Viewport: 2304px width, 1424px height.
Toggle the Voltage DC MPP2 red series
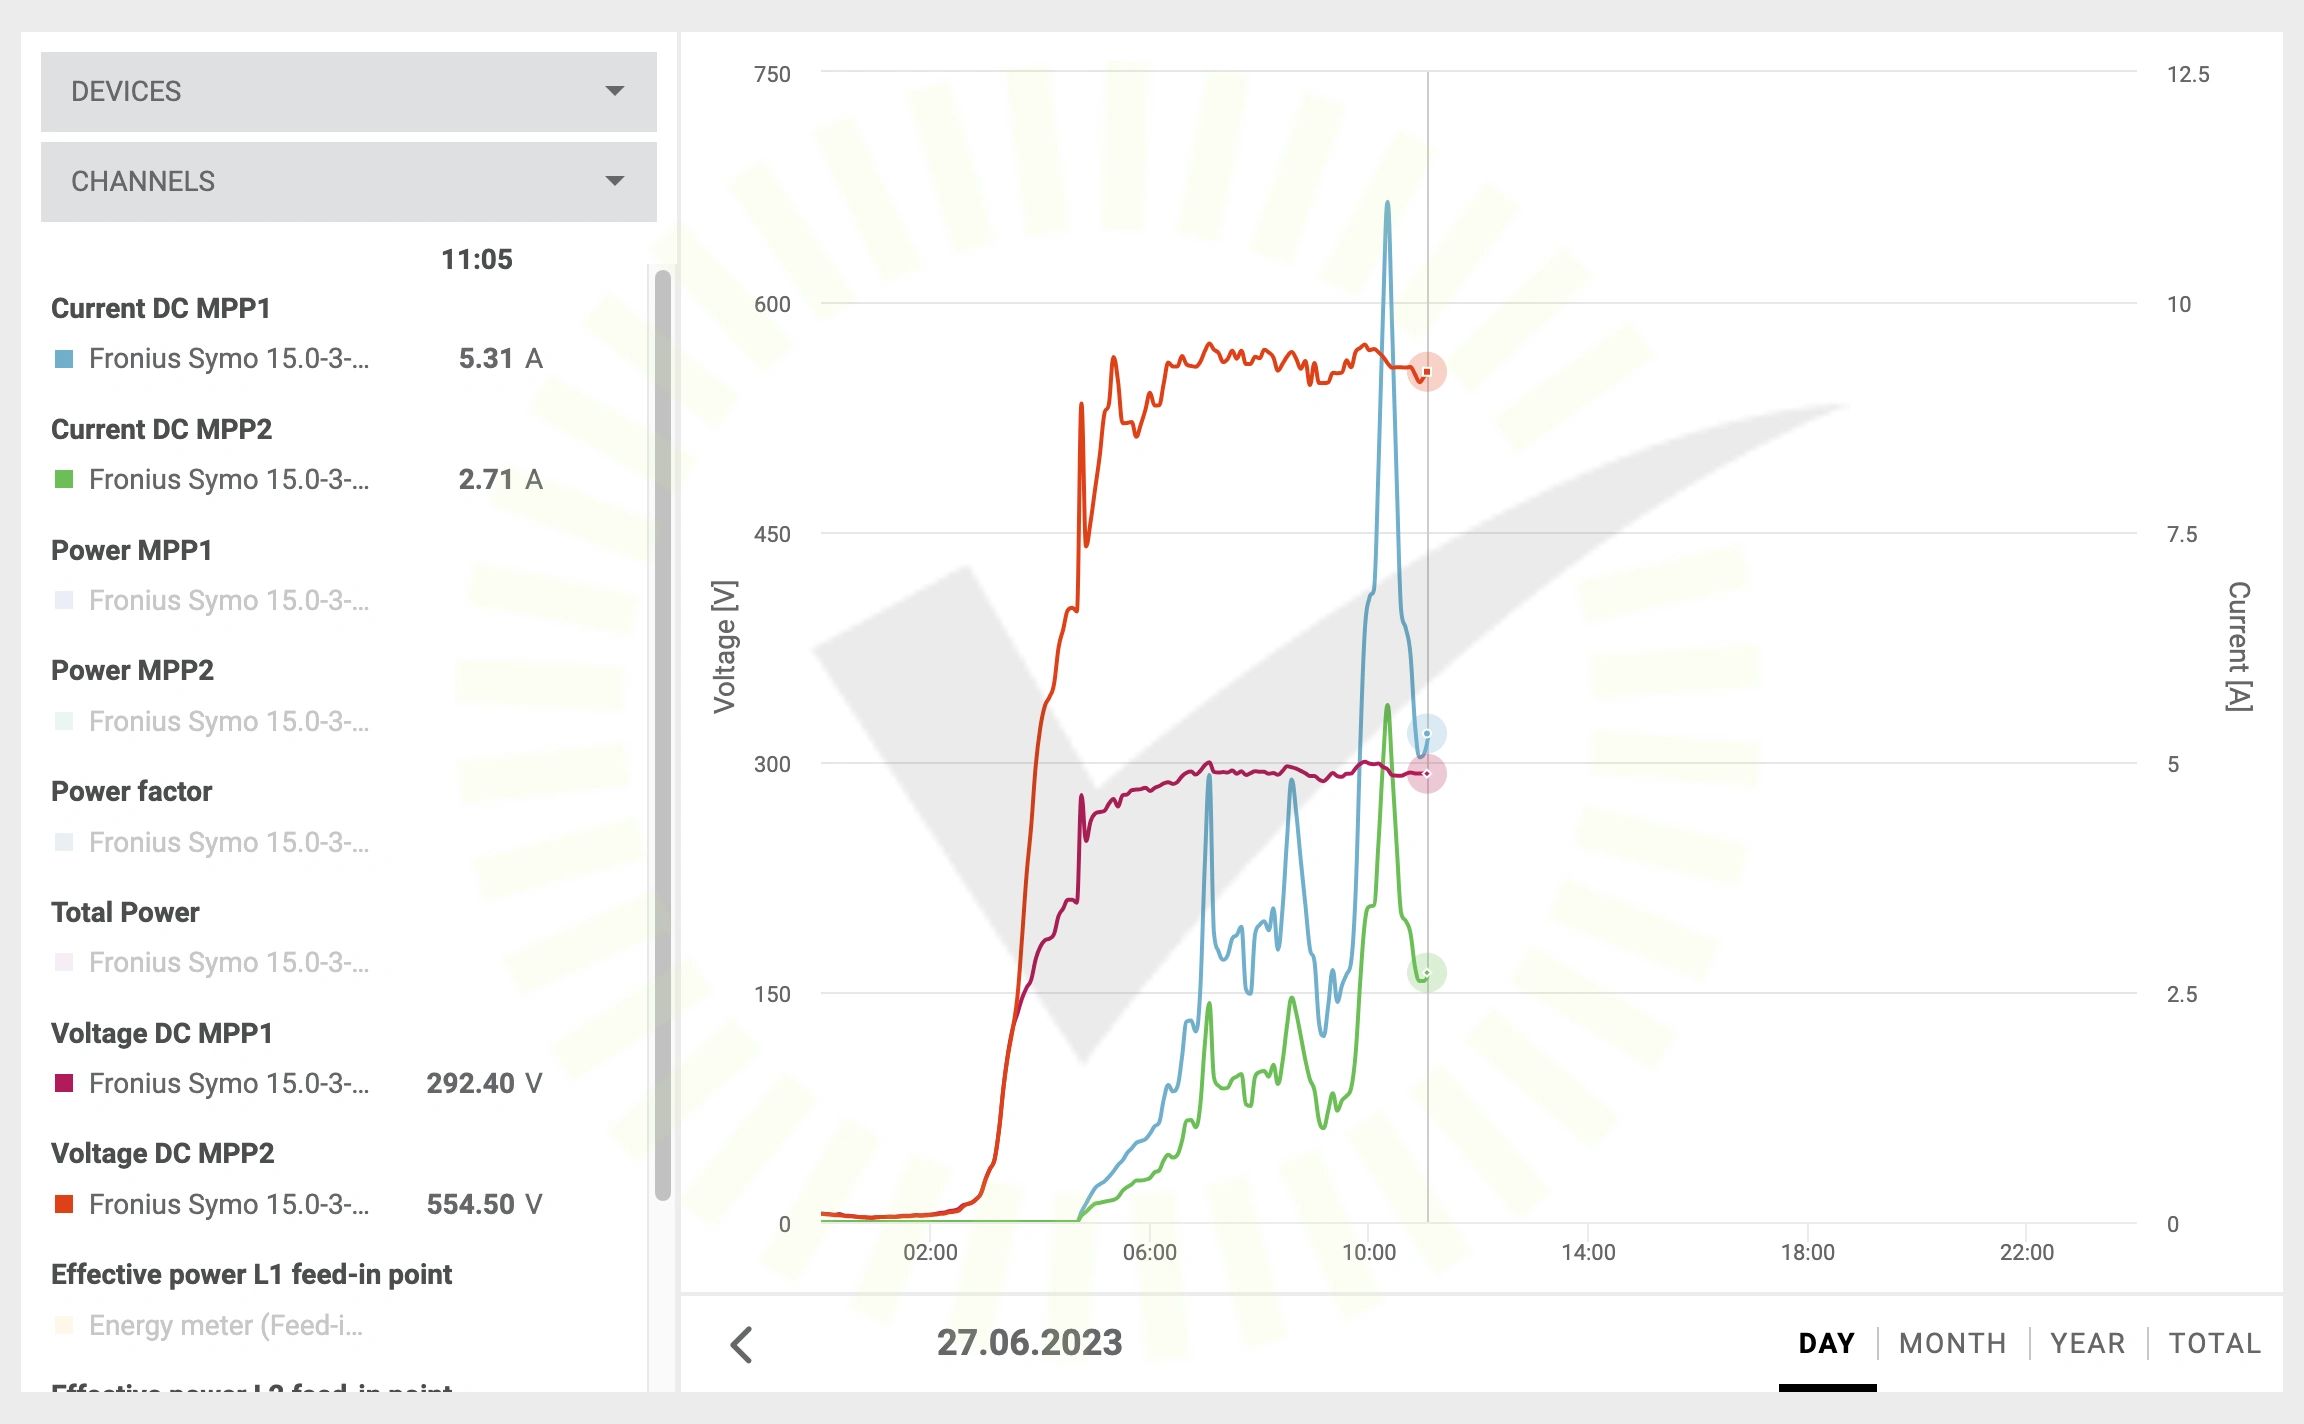[64, 1204]
